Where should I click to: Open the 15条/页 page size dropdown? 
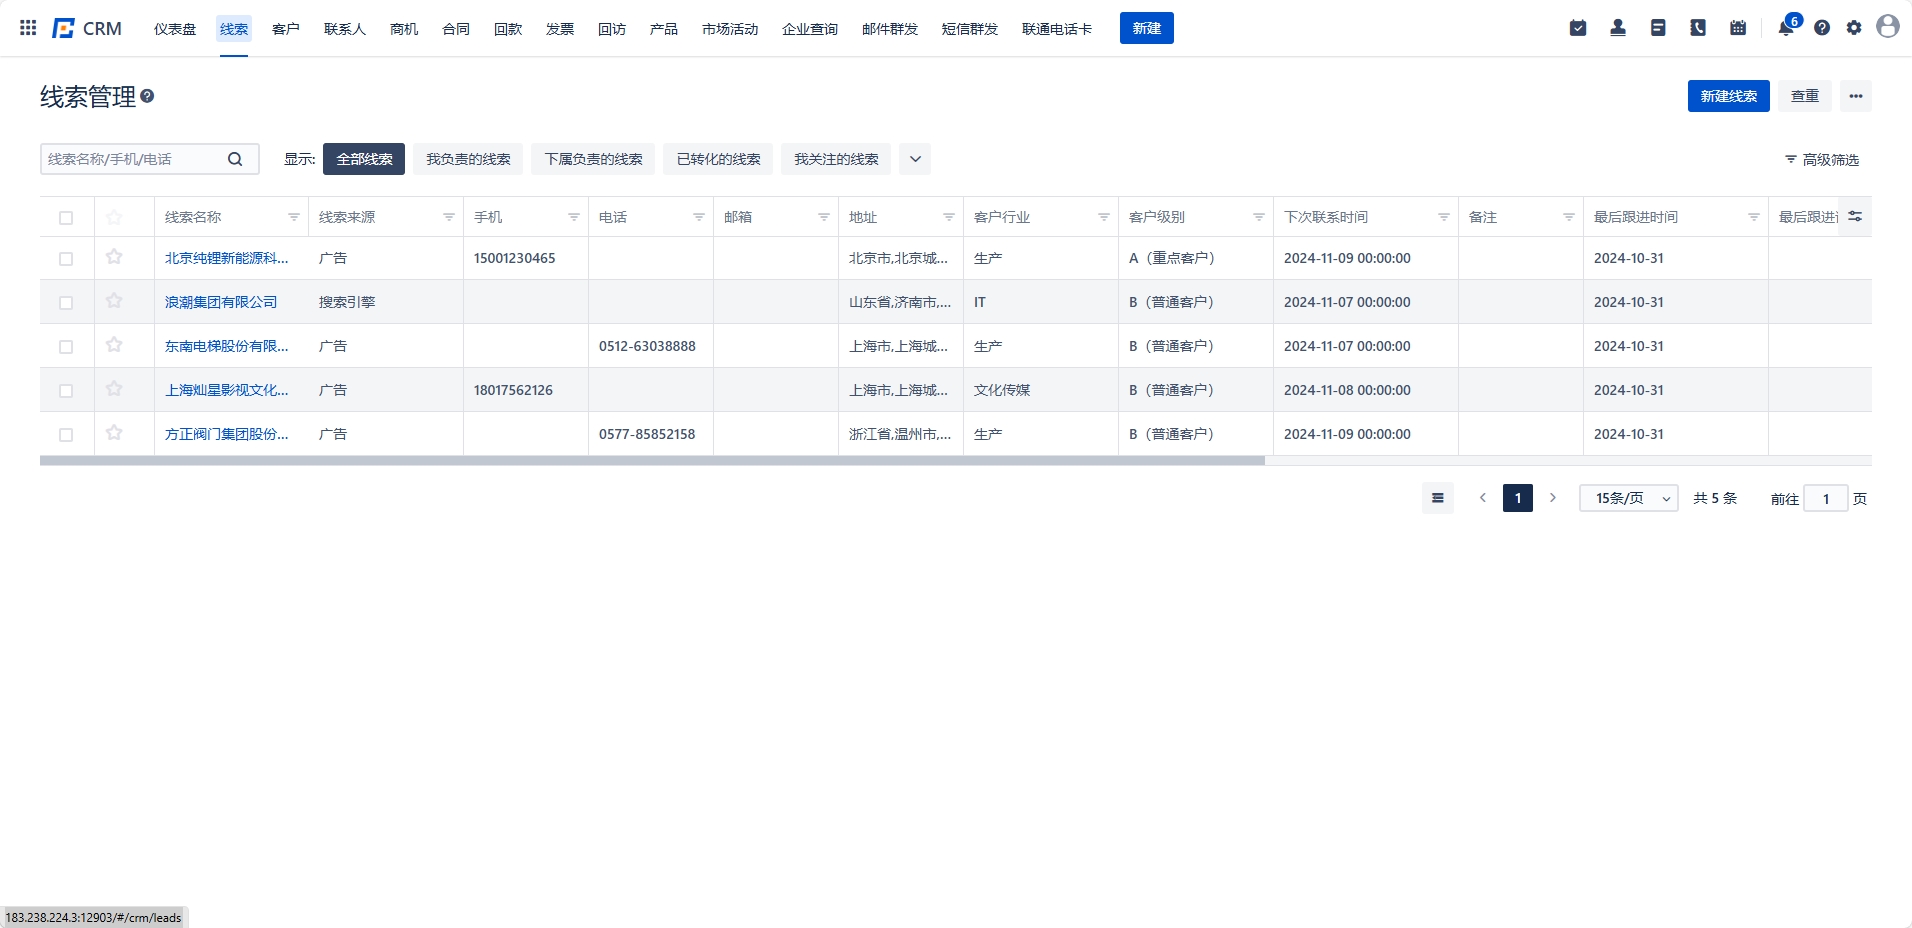click(x=1629, y=498)
